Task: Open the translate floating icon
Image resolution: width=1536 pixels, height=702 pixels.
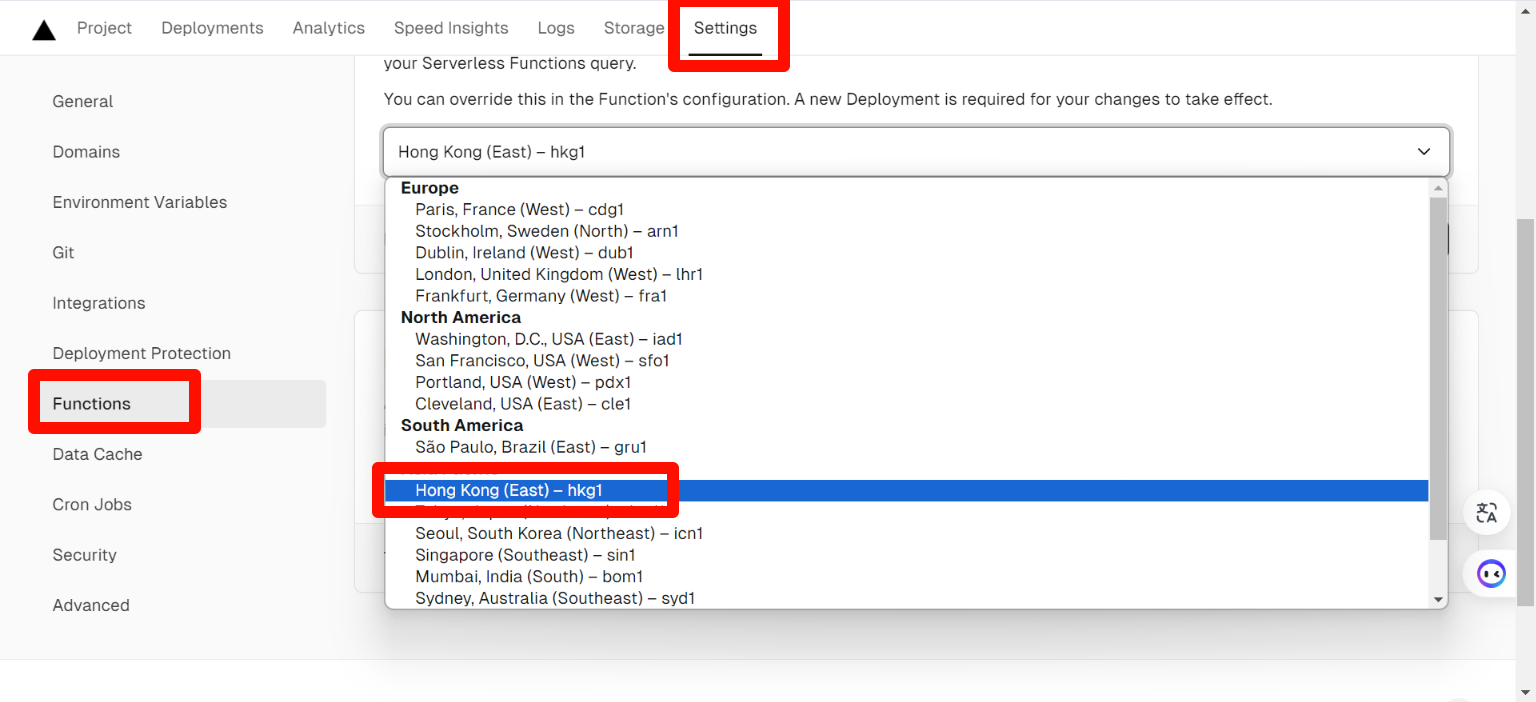Action: pyautogui.click(x=1486, y=513)
